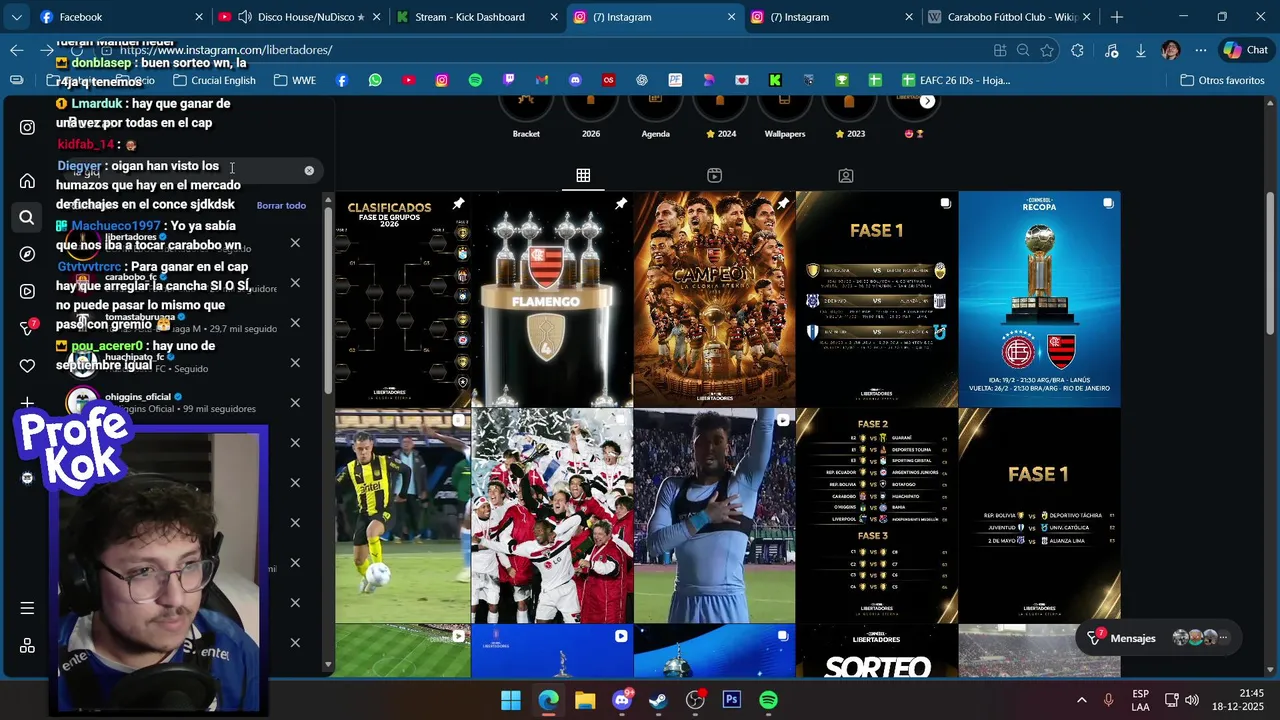This screenshot has width=1280, height=720.
Task: Open the 'Recopa' Lanús vs Flamengo post
Action: coord(1039,299)
